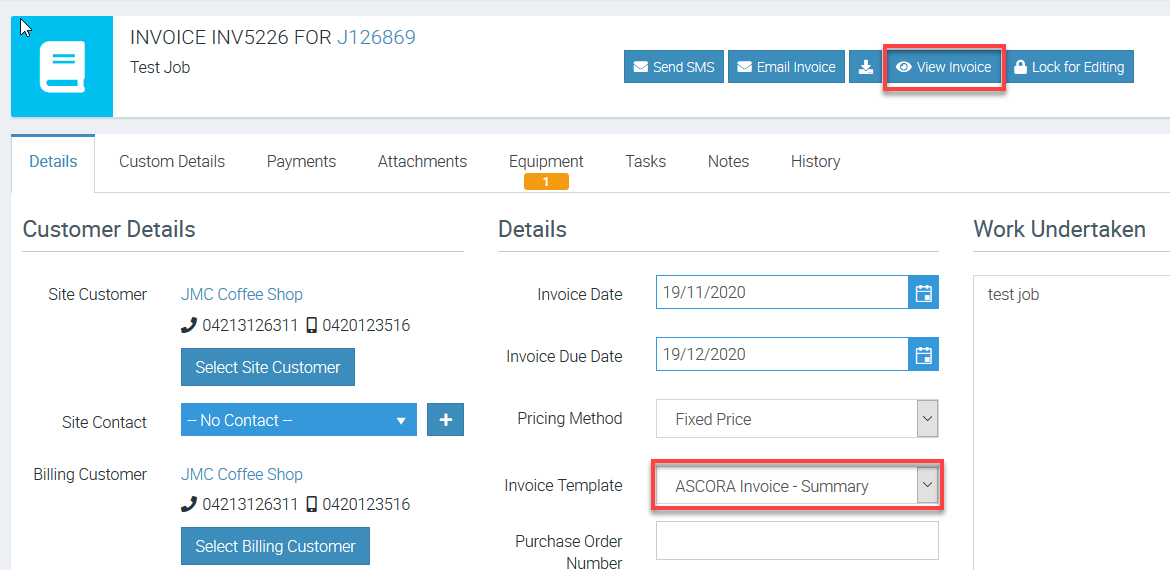Click Select Site Customer button

268,367
